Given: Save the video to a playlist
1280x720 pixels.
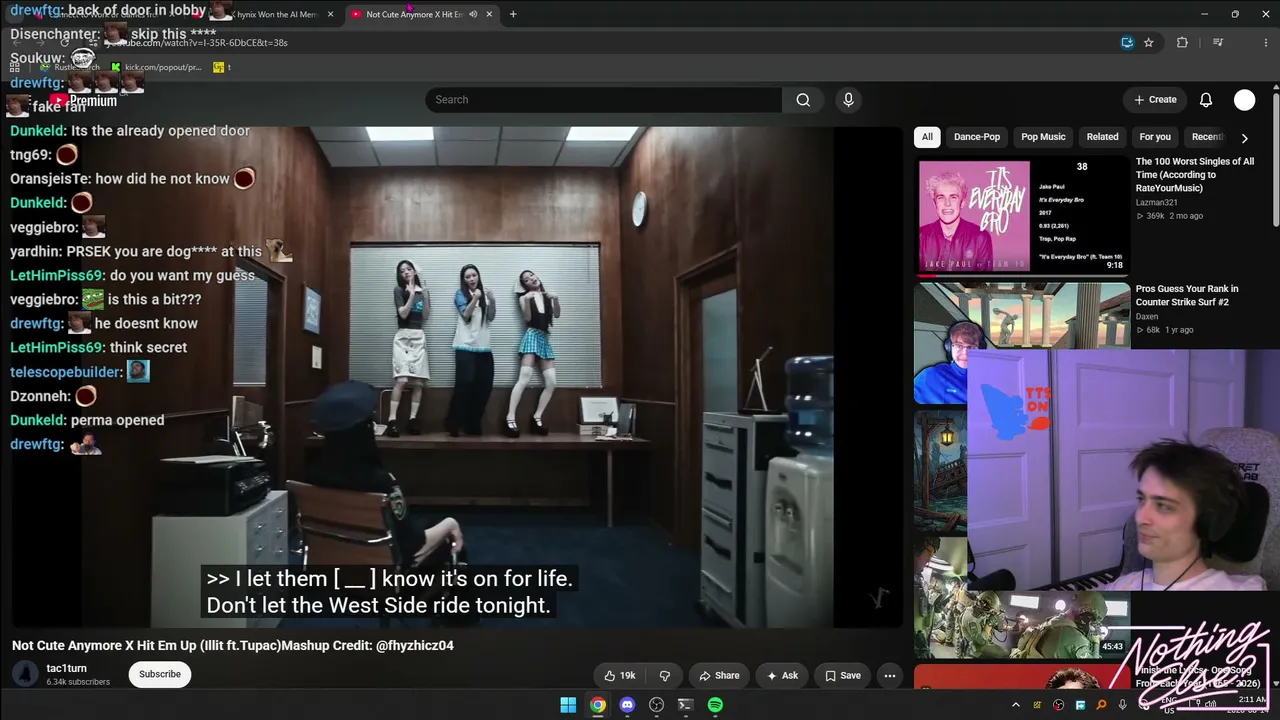Looking at the screenshot, I should pyautogui.click(x=842, y=676).
